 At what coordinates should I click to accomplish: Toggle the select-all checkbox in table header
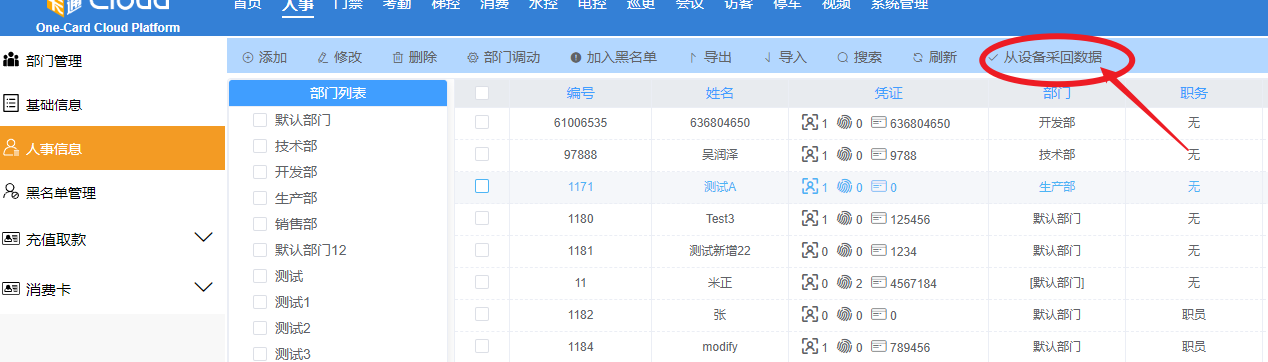pos(482,93)
